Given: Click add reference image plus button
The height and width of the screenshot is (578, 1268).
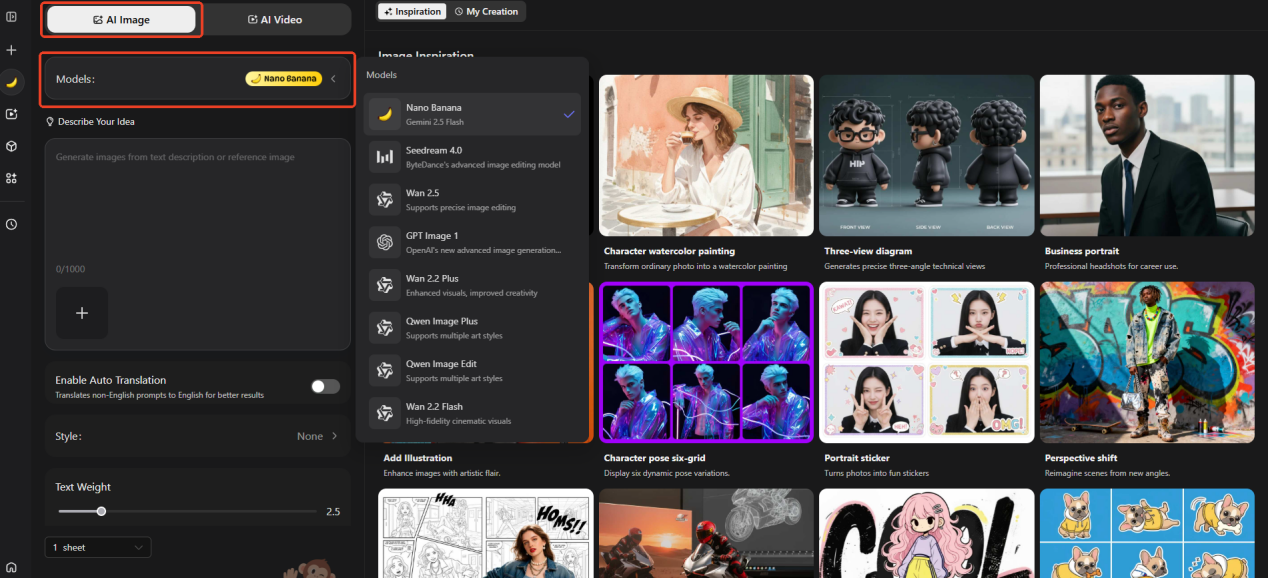Looking at the screenshot, I should [x=82, y=313].
